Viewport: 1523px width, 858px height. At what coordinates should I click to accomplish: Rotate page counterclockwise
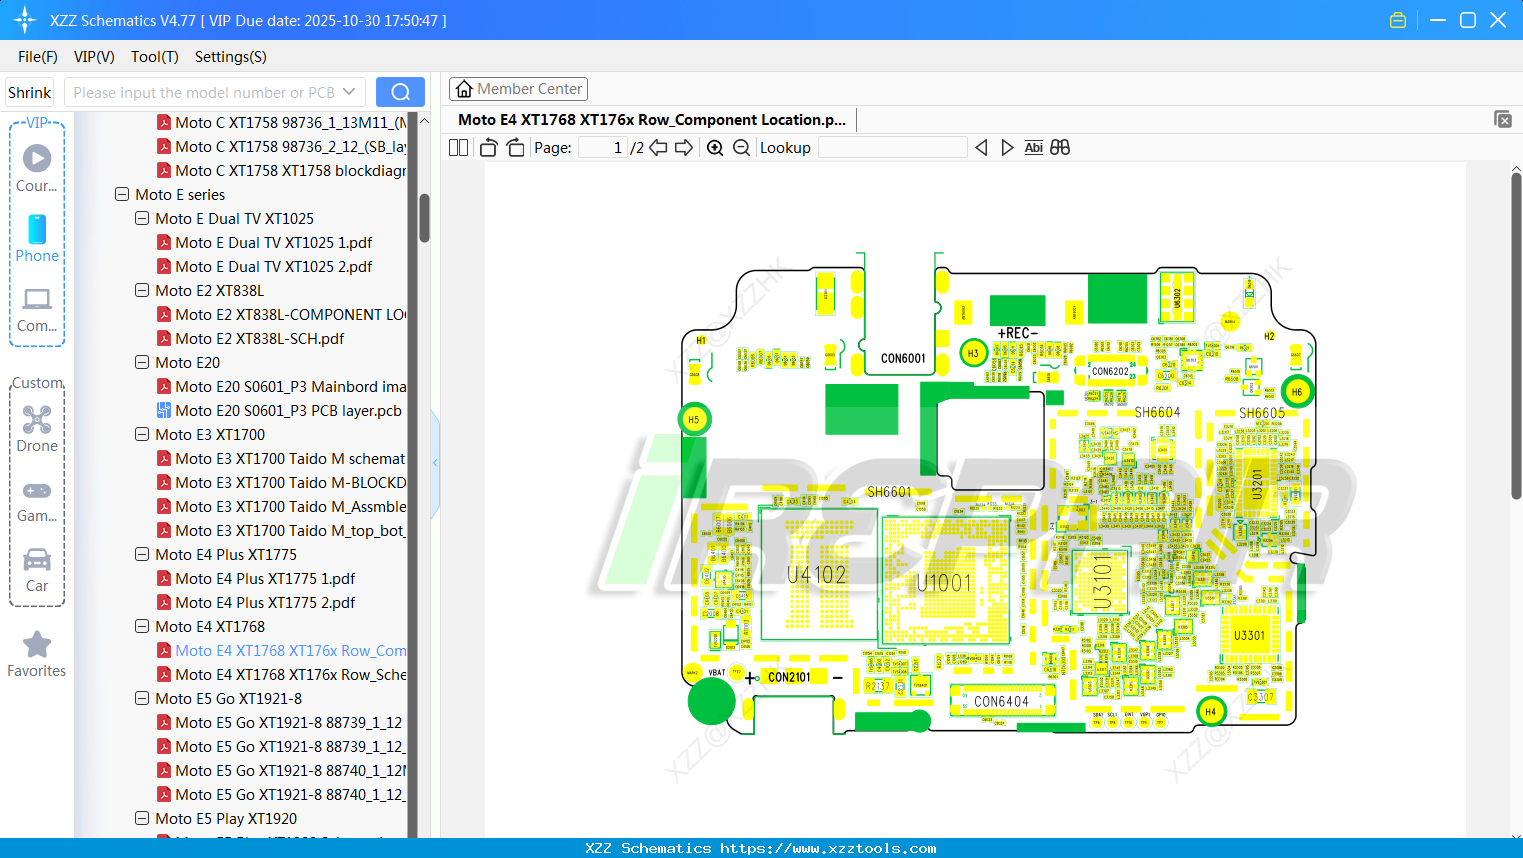488,148
